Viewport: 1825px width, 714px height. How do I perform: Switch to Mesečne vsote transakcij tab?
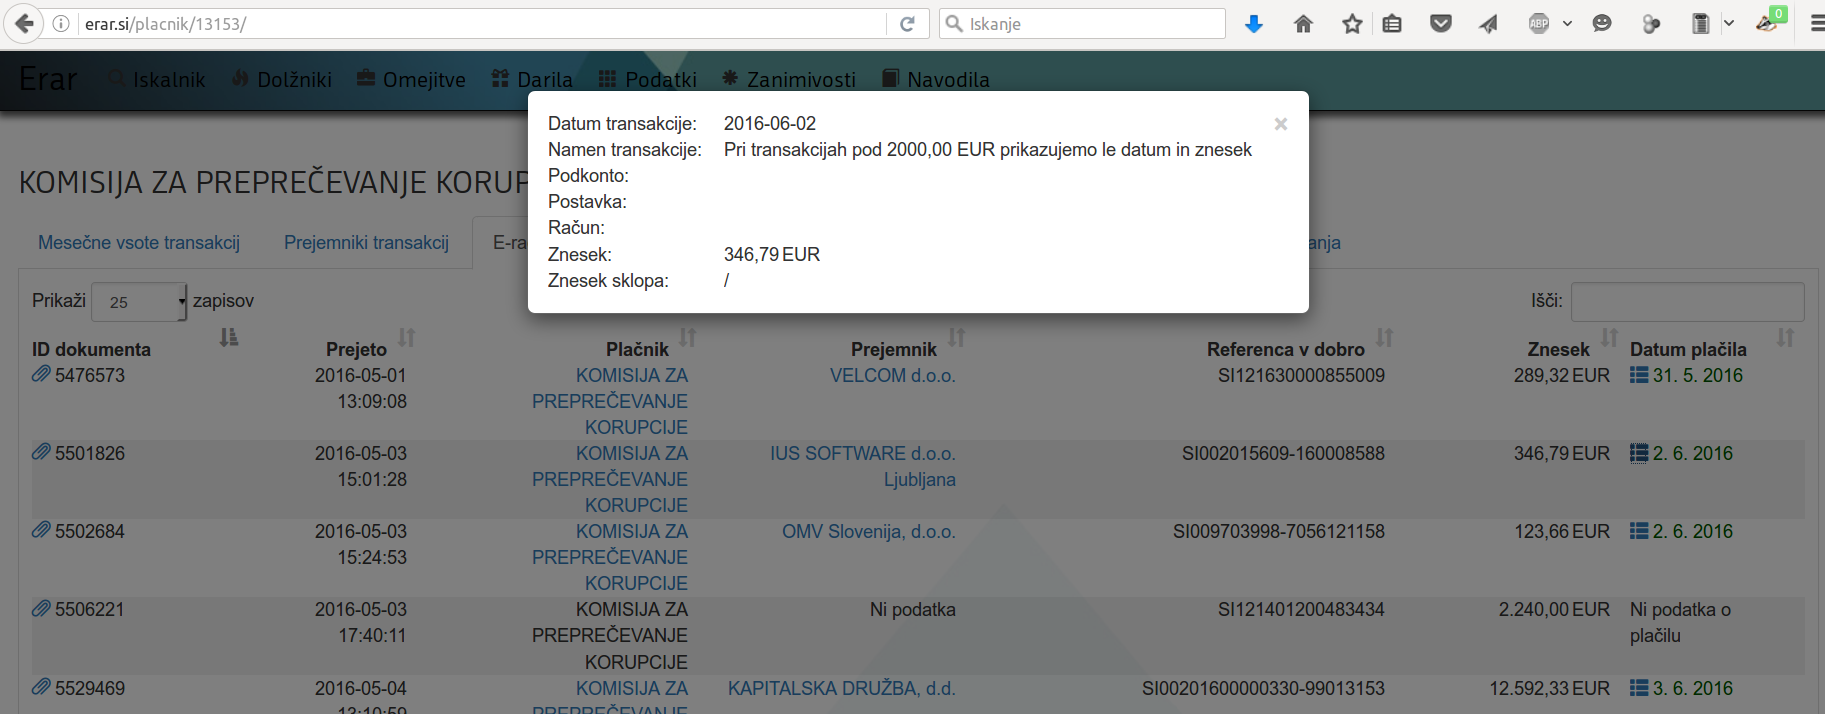tap(139, 243)
